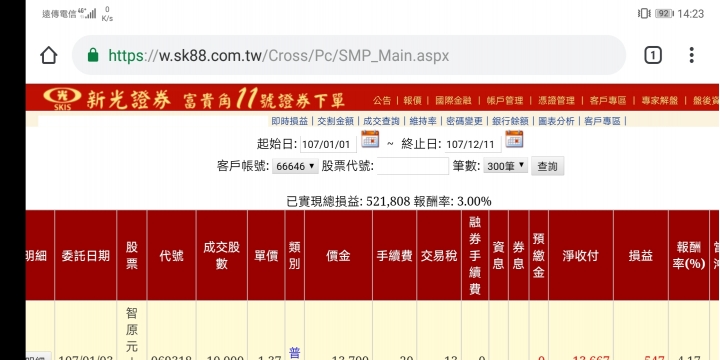Tap the vibrate mode status icon

pyautogui.click(x=644, y=14)
